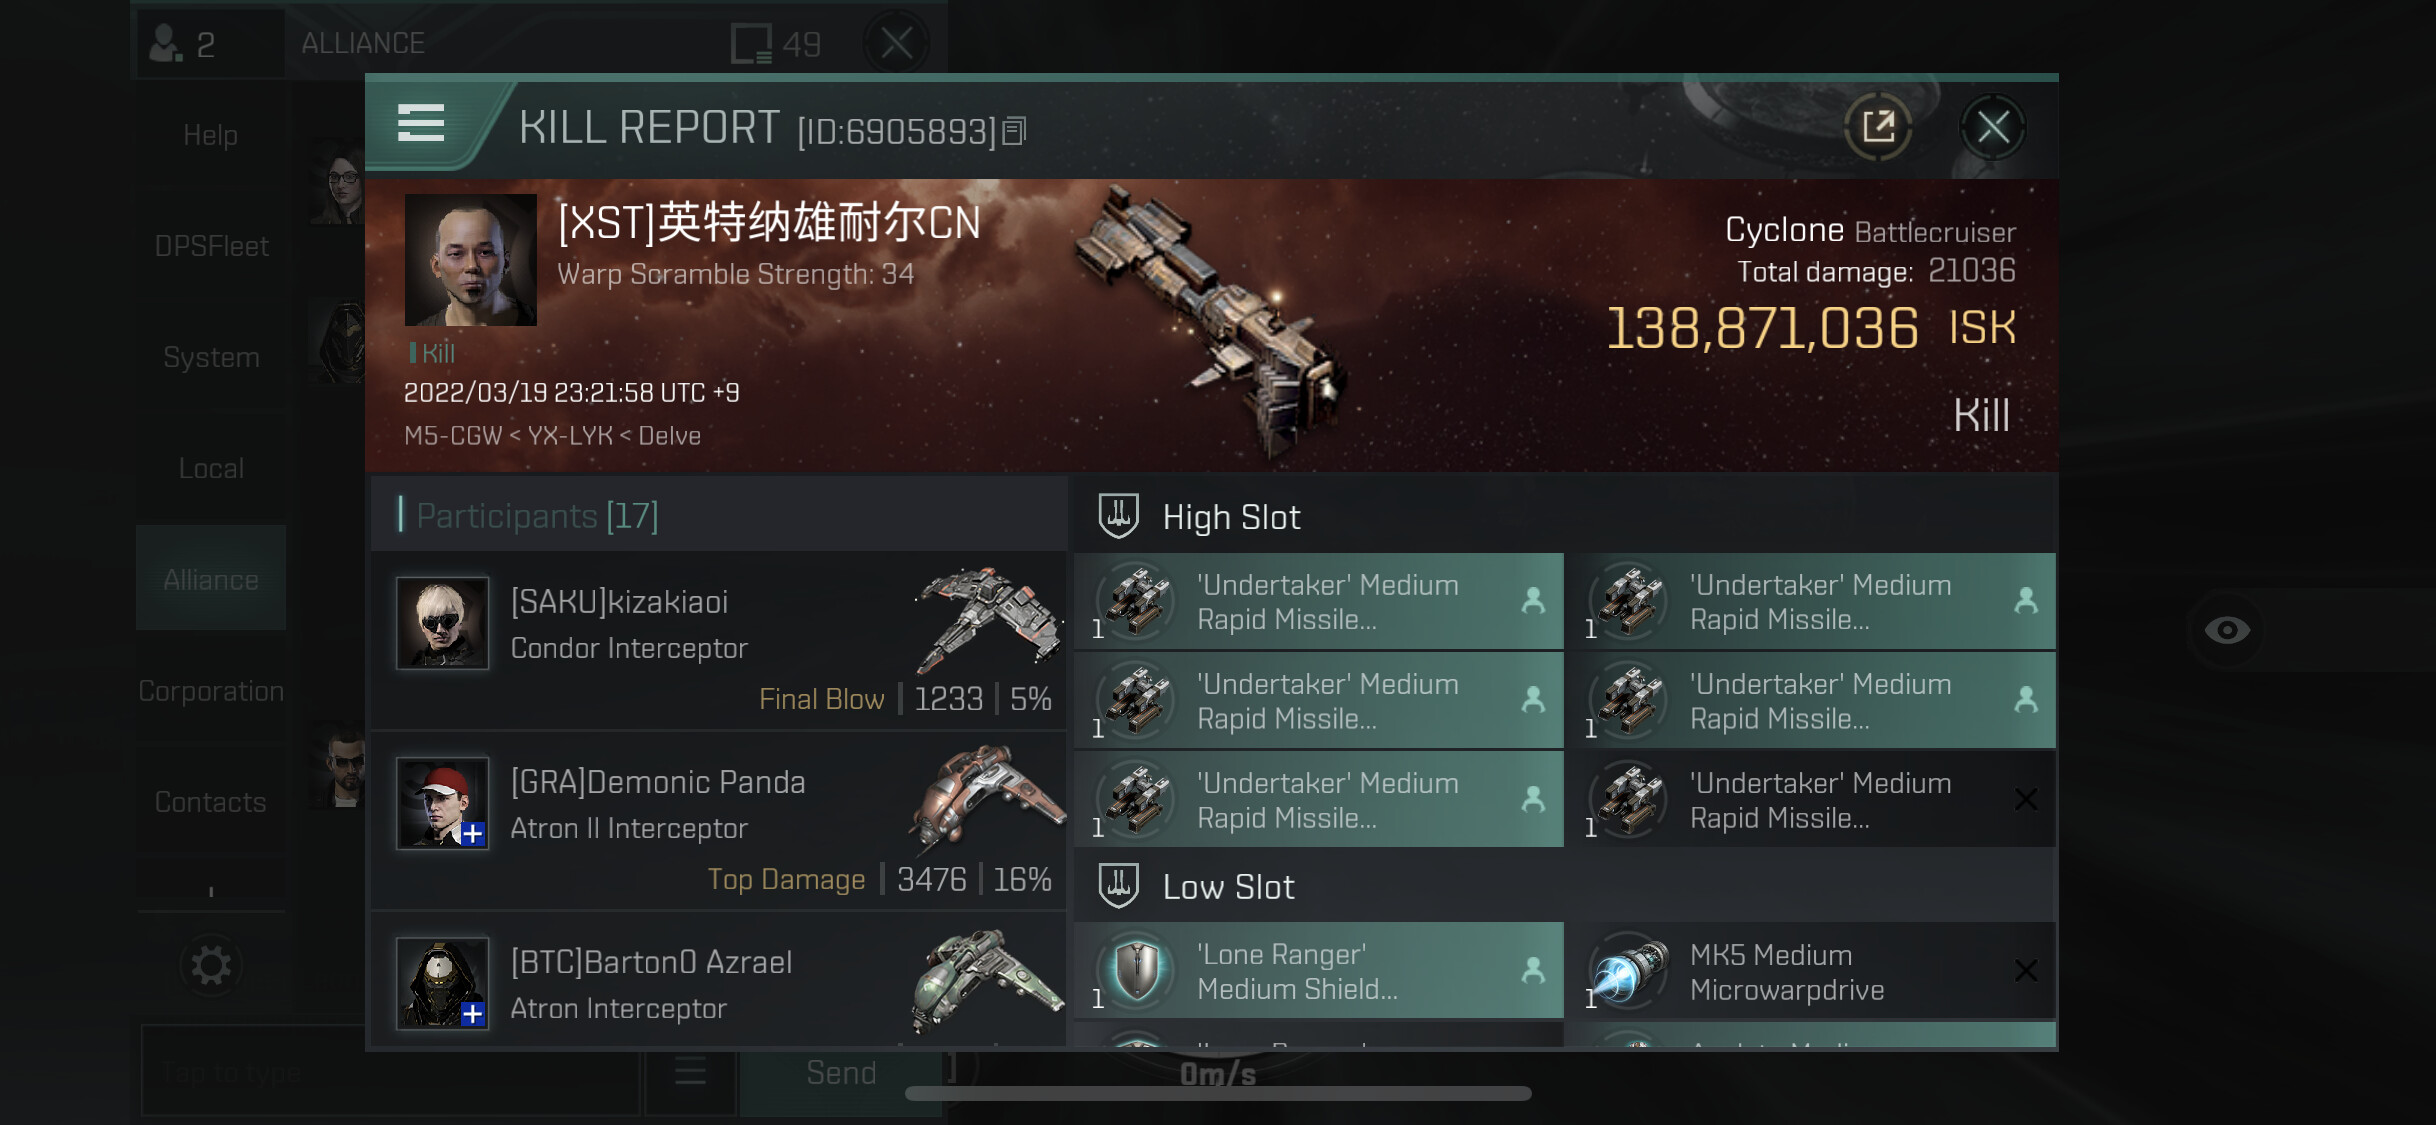Close the Alliance chat panel

(896, 43)
